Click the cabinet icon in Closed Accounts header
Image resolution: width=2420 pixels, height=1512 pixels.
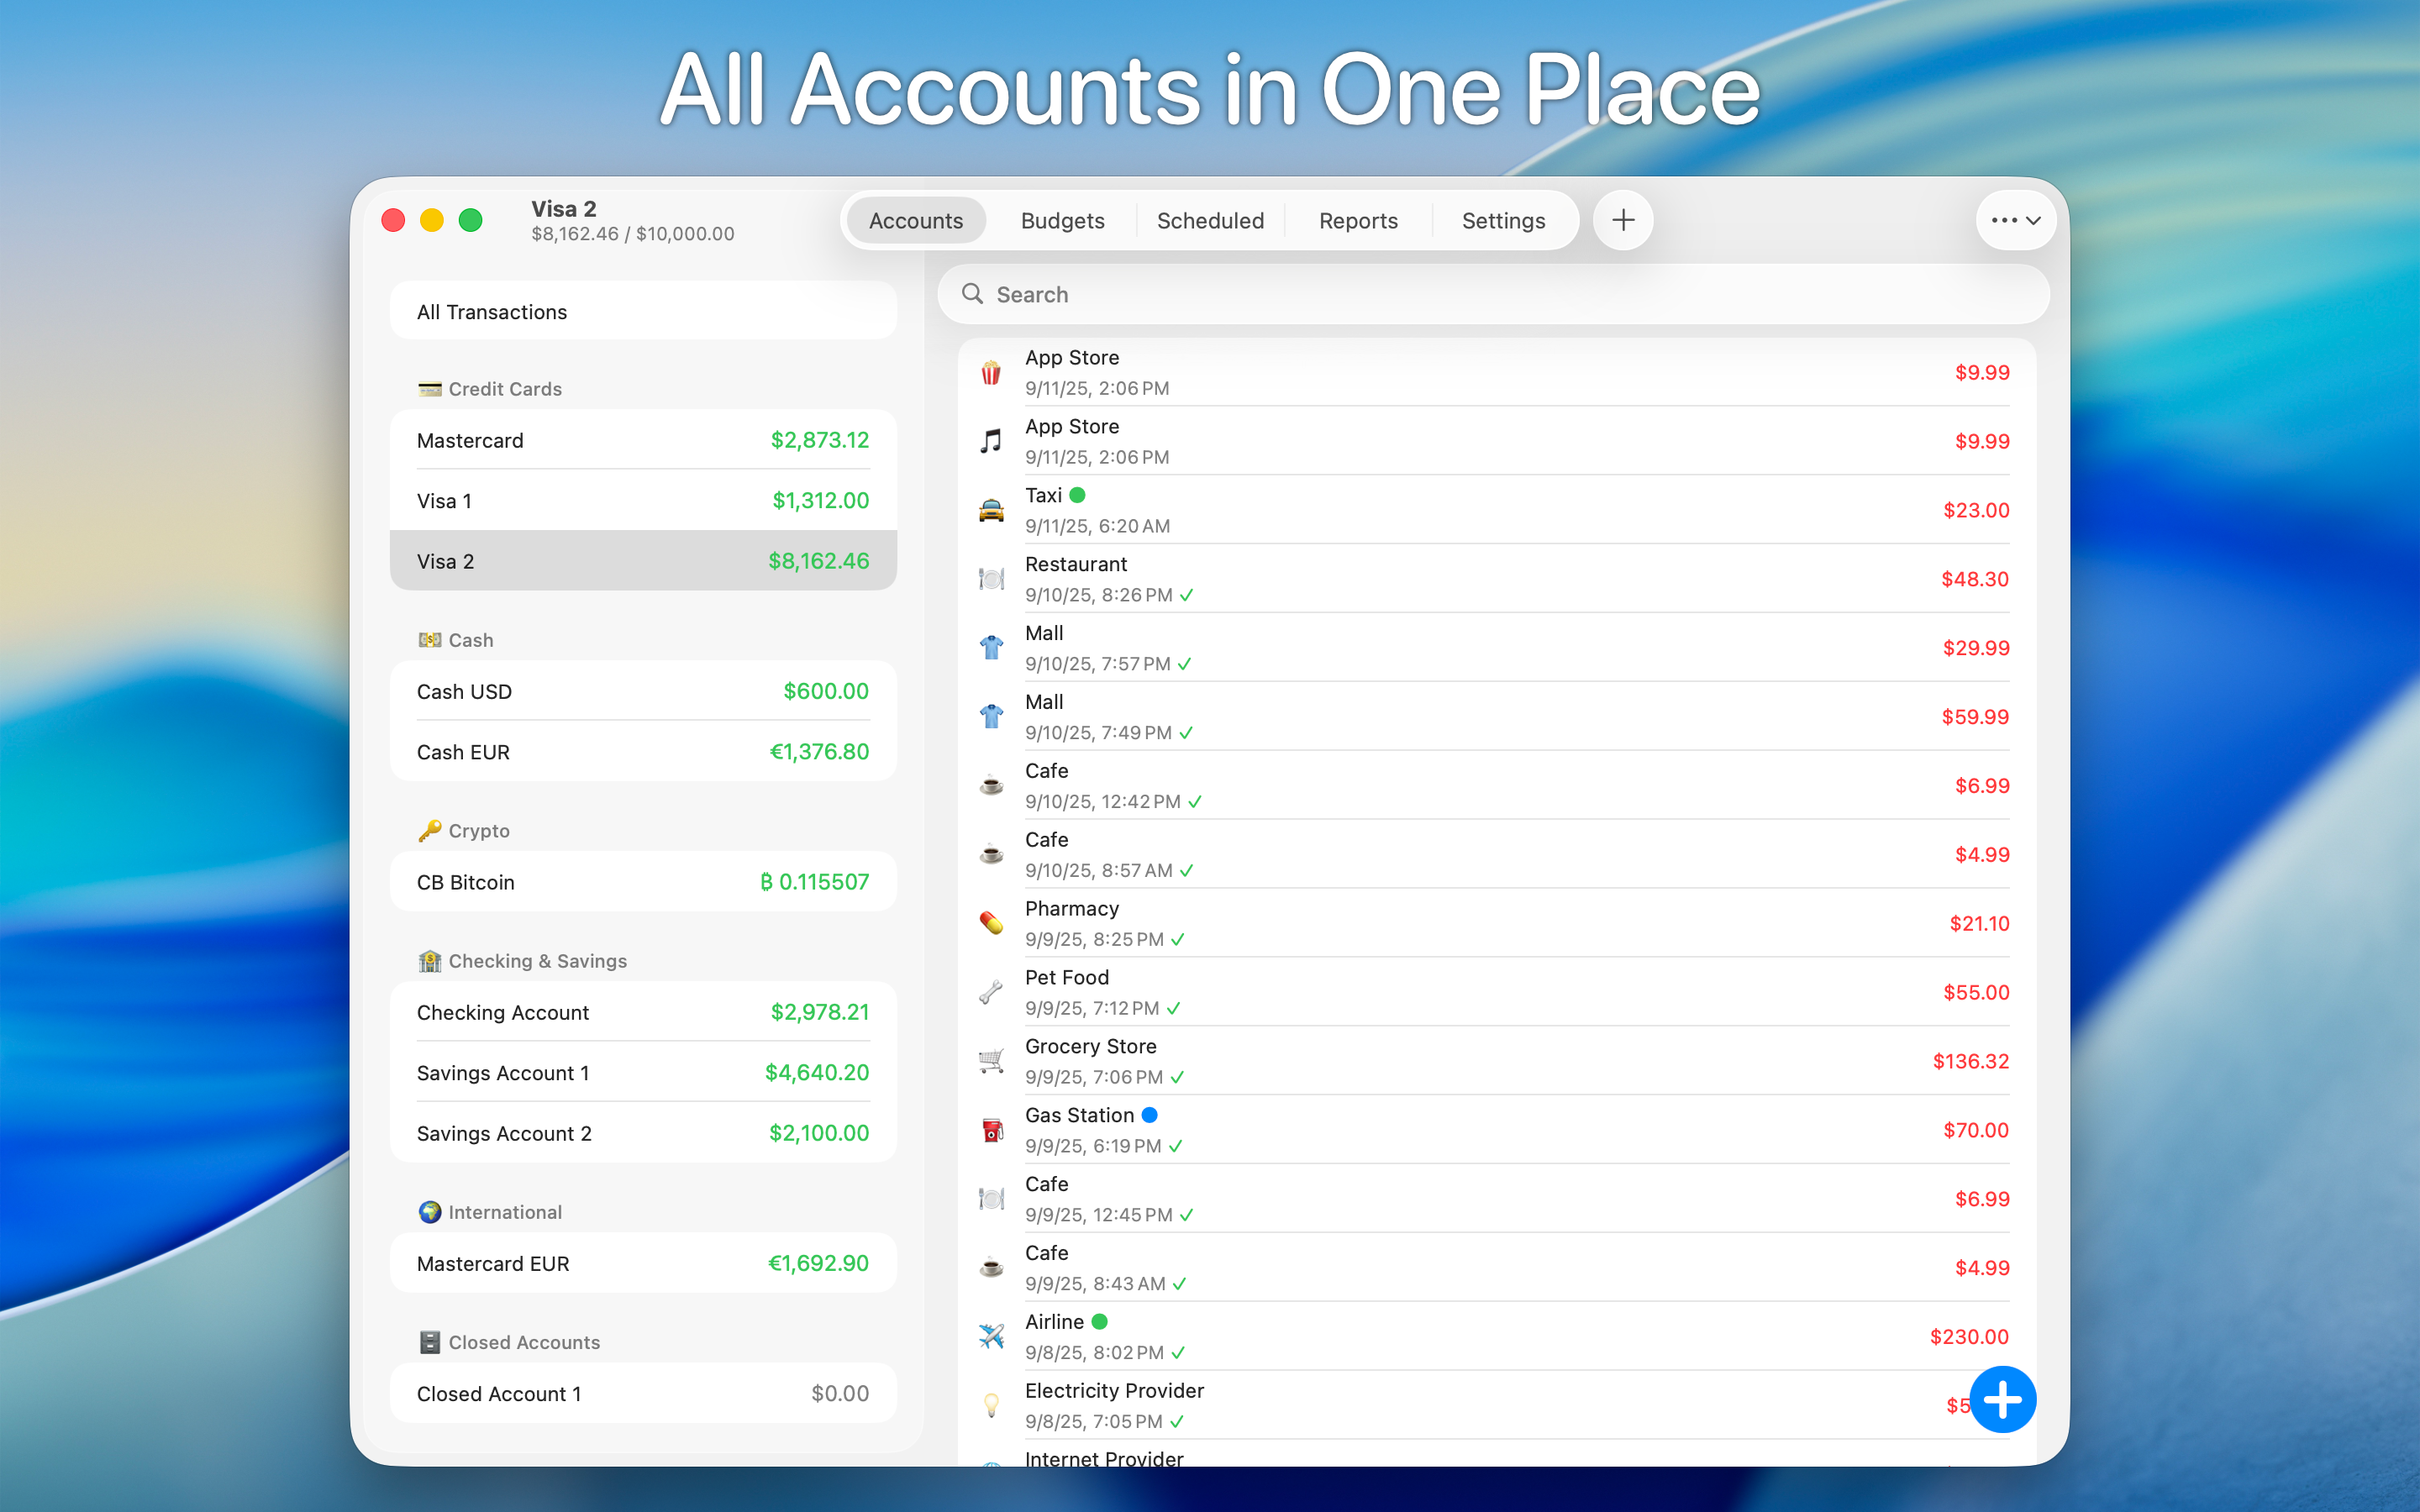click(430, 1342)
